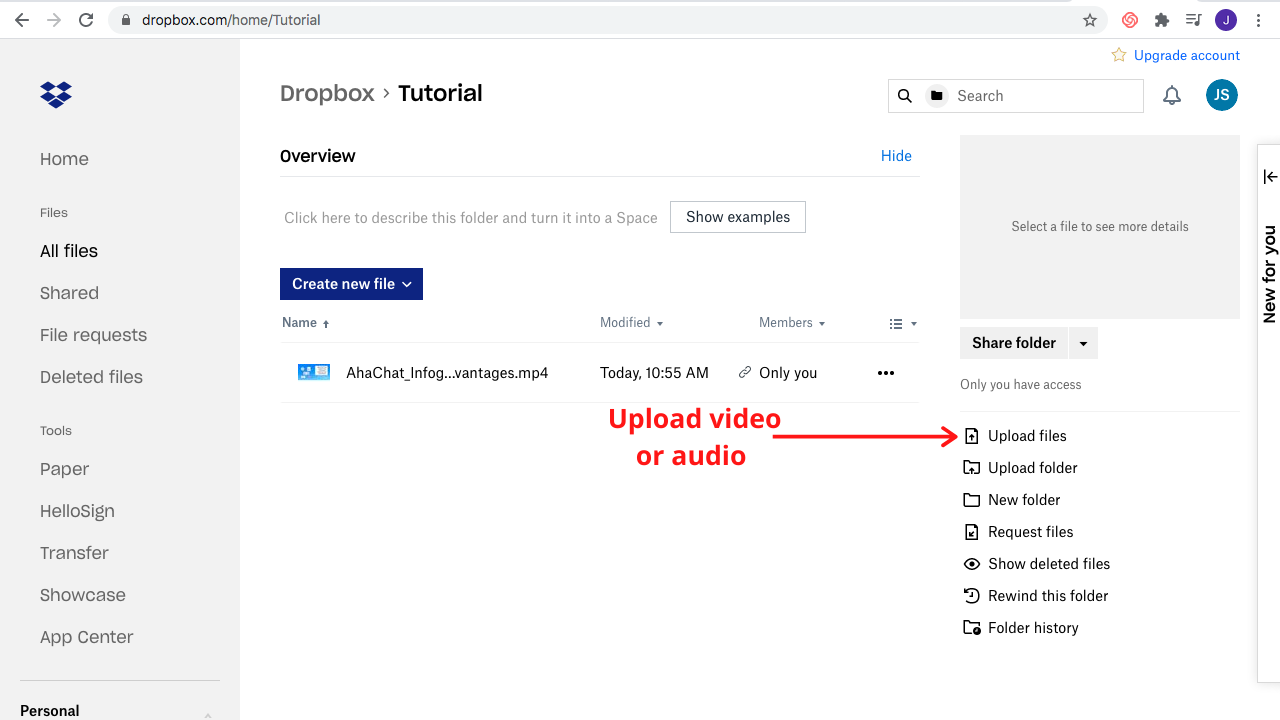Open Transfer in the sidebar
Screen dimensions: 1280x720
(74, 553)
